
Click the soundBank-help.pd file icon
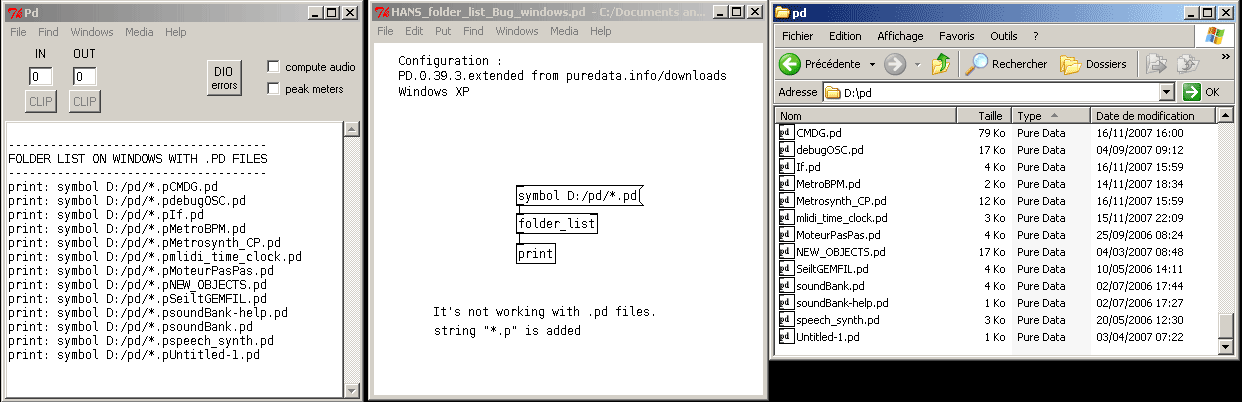(x=785, y=302)
